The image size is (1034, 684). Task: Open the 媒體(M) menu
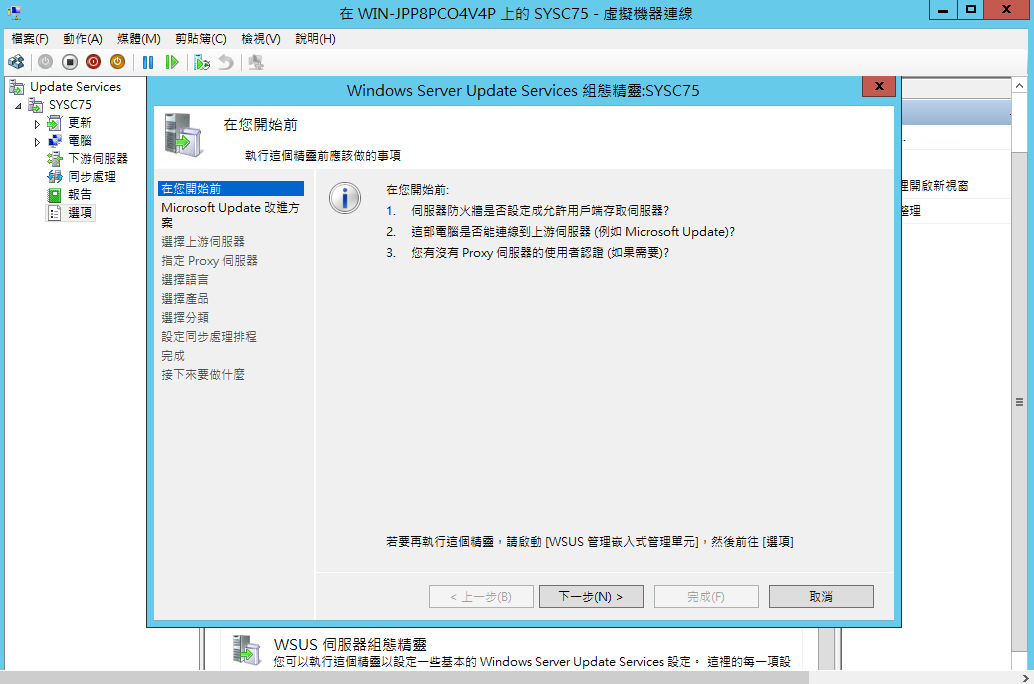(138, 39)
